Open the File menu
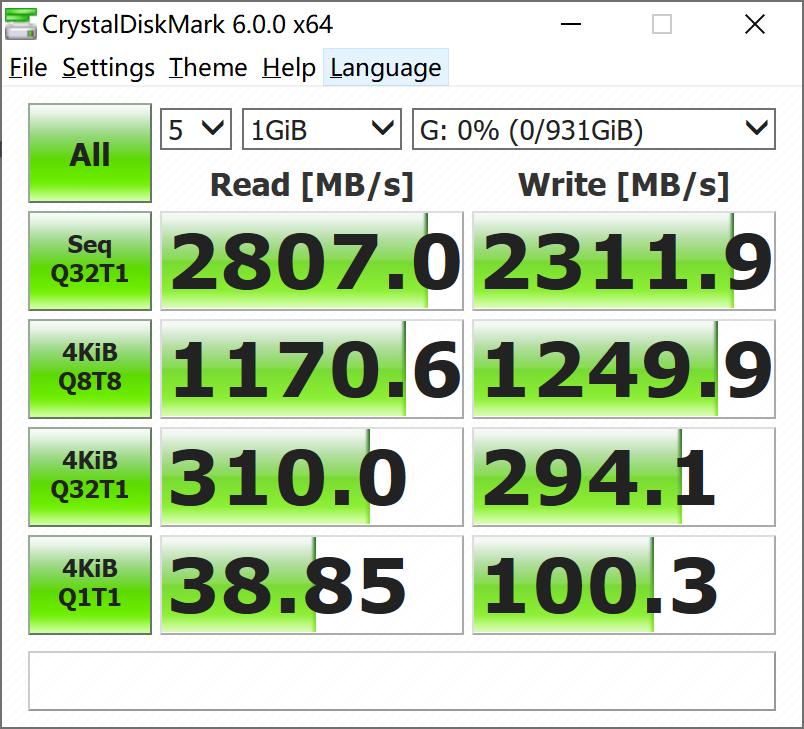804x729 pixels. [28, 68]
